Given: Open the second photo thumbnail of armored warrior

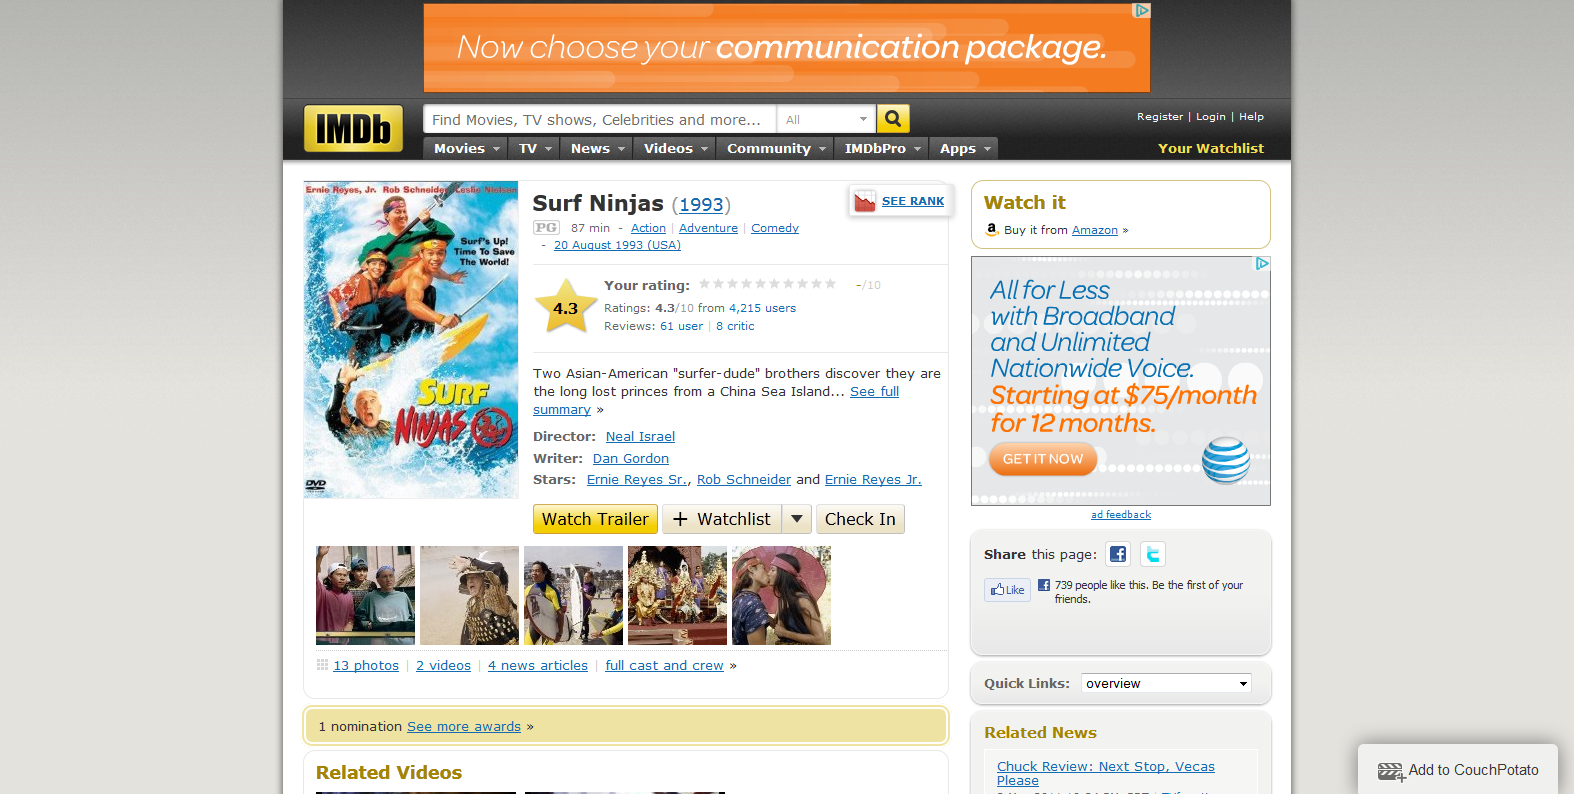Looking at the screenshot, I should [x=469, y=595].
